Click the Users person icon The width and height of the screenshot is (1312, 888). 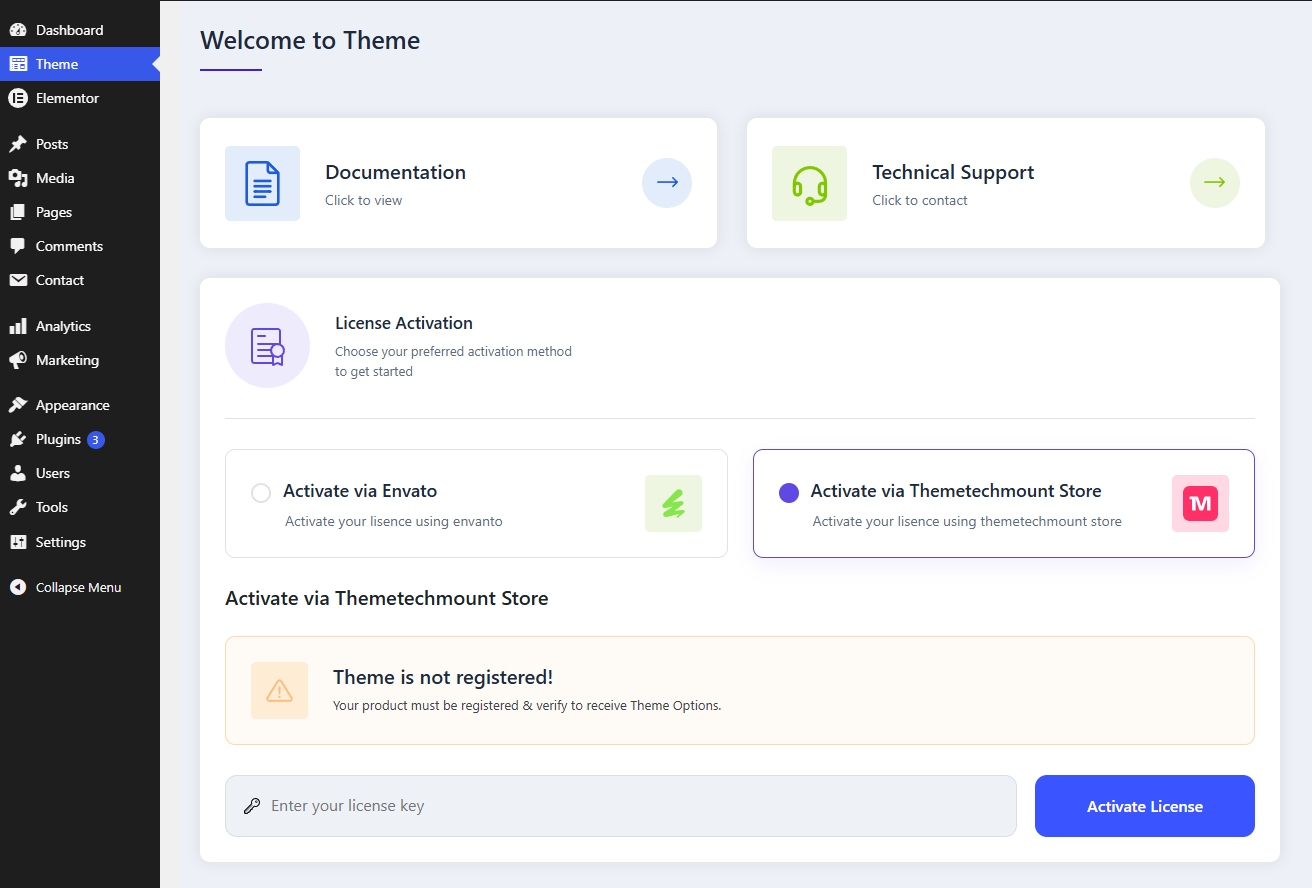[x=18, y=473]
